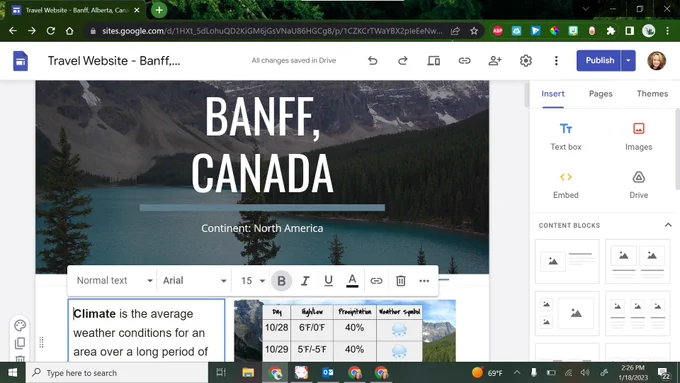The image size is (680, 383).
Task: Copy the published site link icon
Action: click(464, 61)
